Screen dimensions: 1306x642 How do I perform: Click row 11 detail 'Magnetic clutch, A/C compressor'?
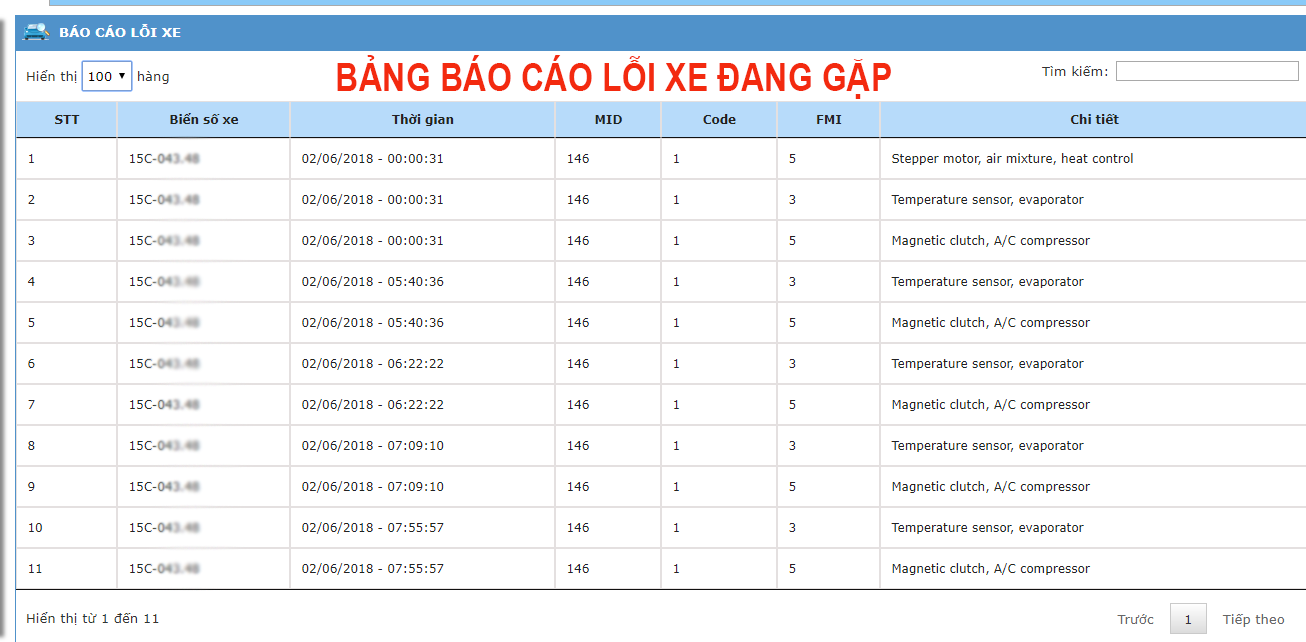point(990,569)
